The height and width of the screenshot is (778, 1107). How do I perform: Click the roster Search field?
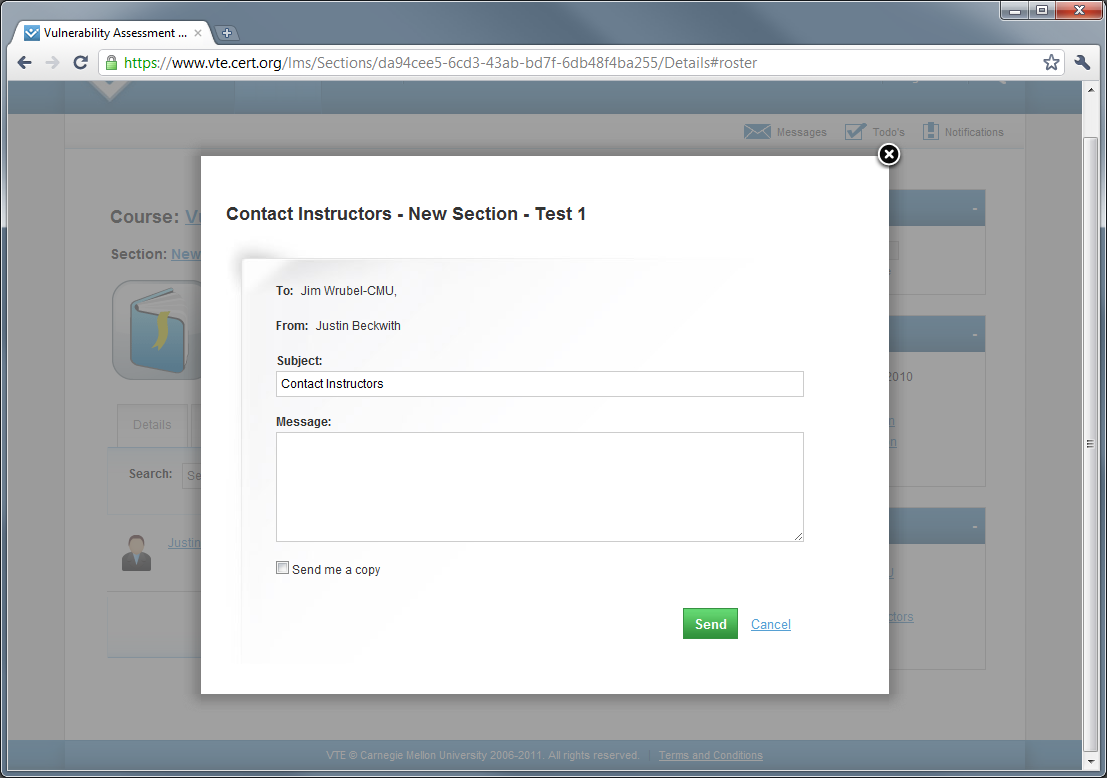click(x=191, y=476)
